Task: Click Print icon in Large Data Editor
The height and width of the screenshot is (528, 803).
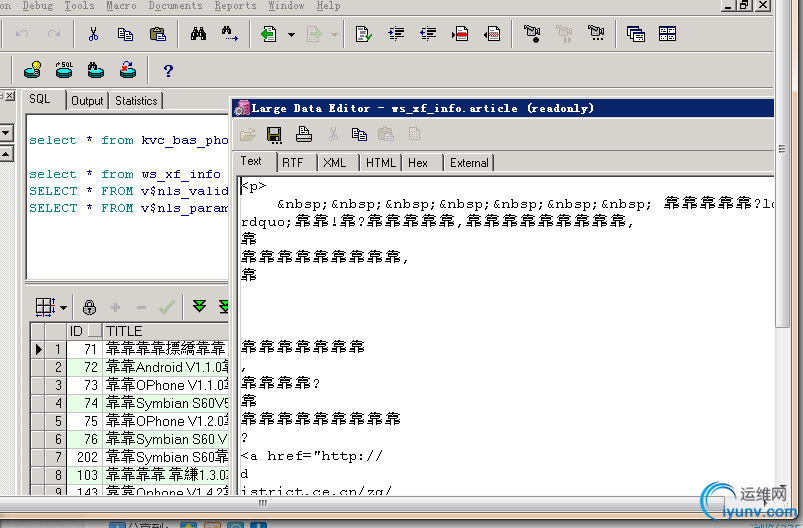Action: coord(304,135)
